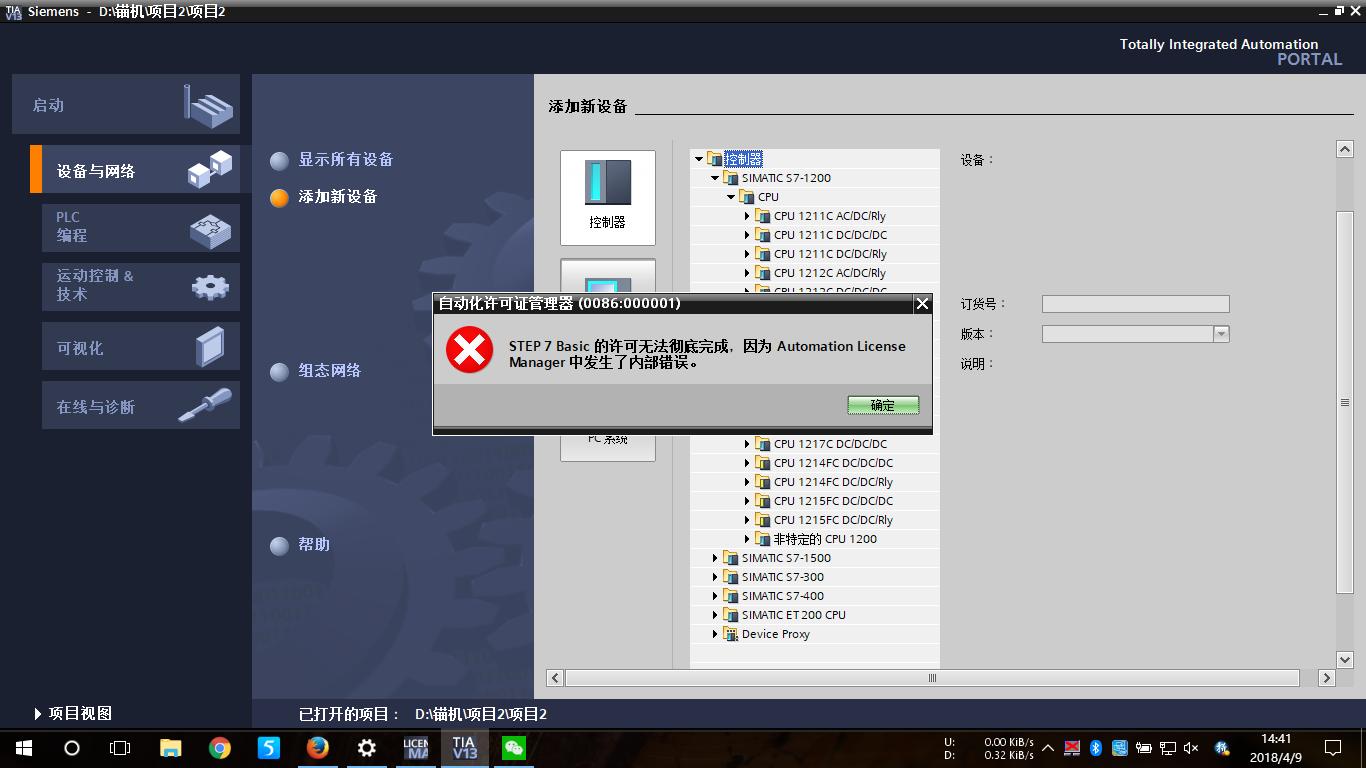Switch to TIA V13 taskbar icon

[465, 747]
